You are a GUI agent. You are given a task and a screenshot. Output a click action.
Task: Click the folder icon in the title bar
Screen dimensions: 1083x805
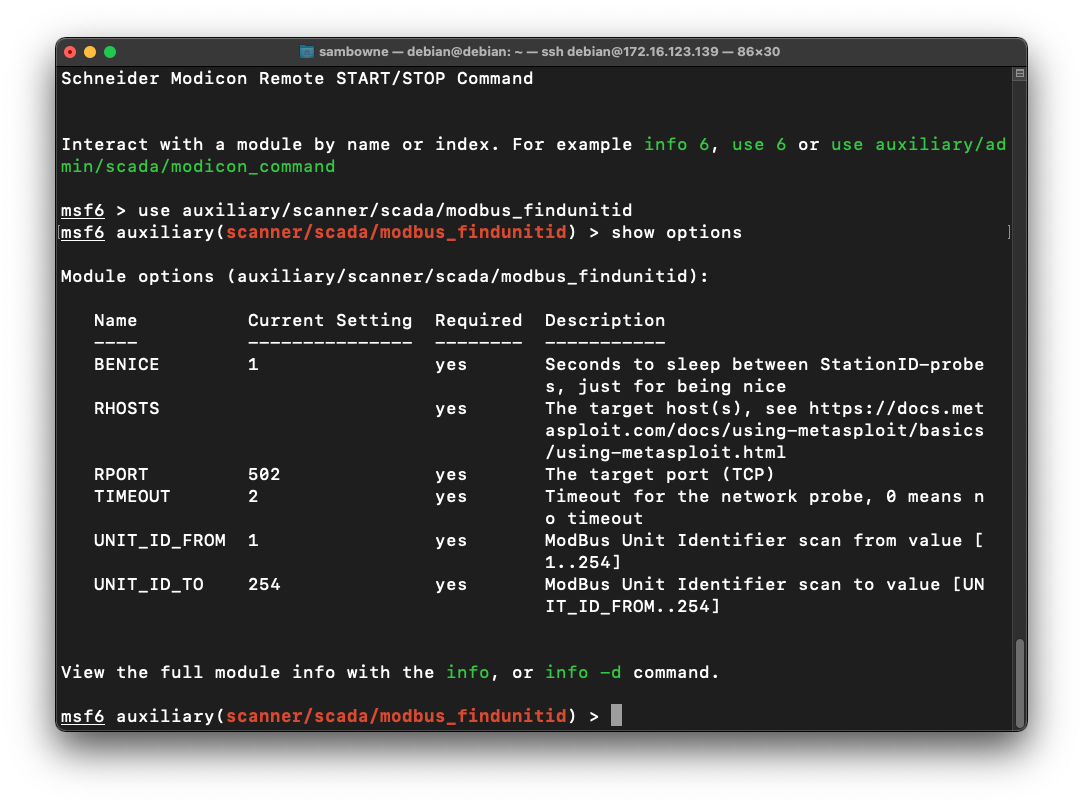pos(307,51)
